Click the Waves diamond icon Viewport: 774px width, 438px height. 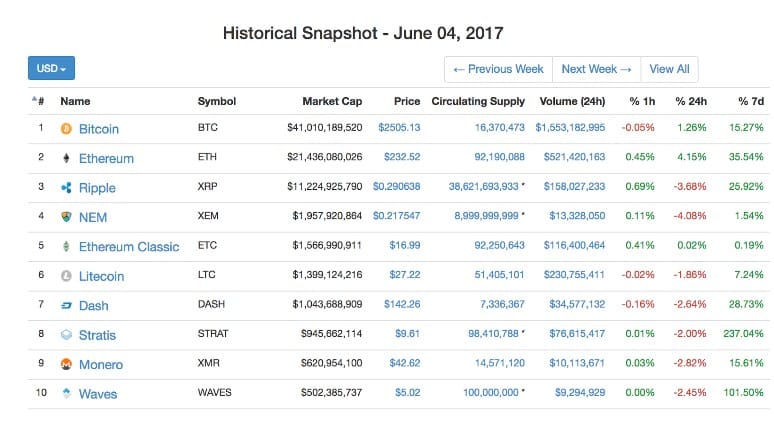coord(66,394)
